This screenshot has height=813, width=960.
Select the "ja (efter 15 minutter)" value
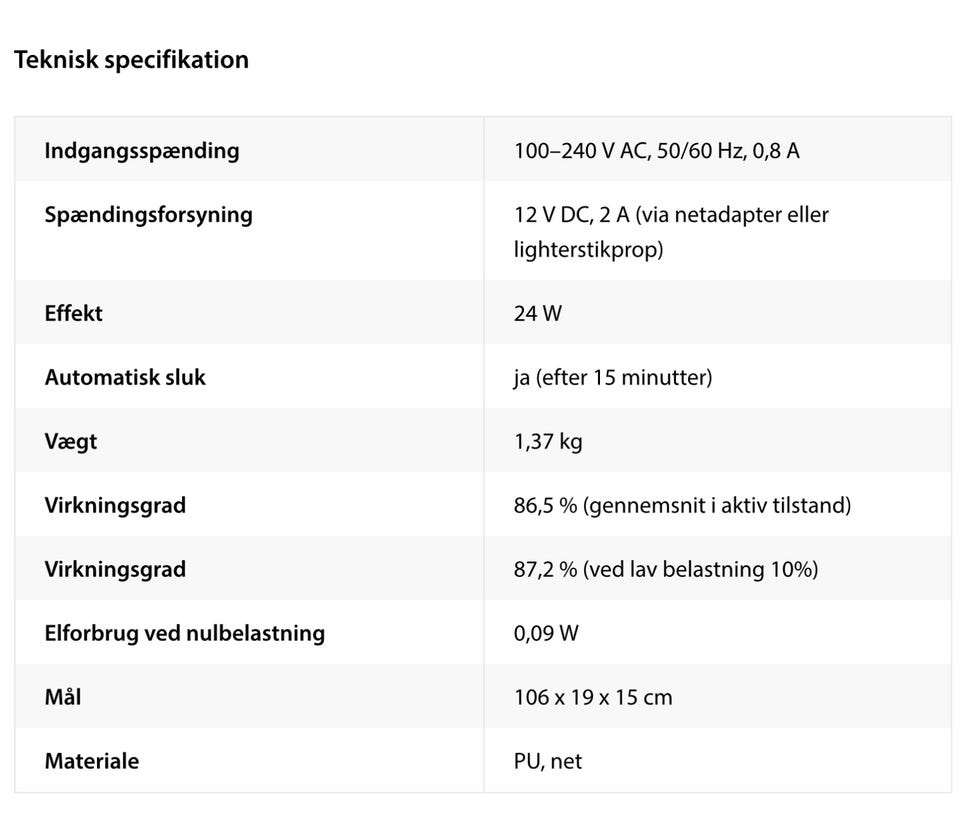[612, 377]
